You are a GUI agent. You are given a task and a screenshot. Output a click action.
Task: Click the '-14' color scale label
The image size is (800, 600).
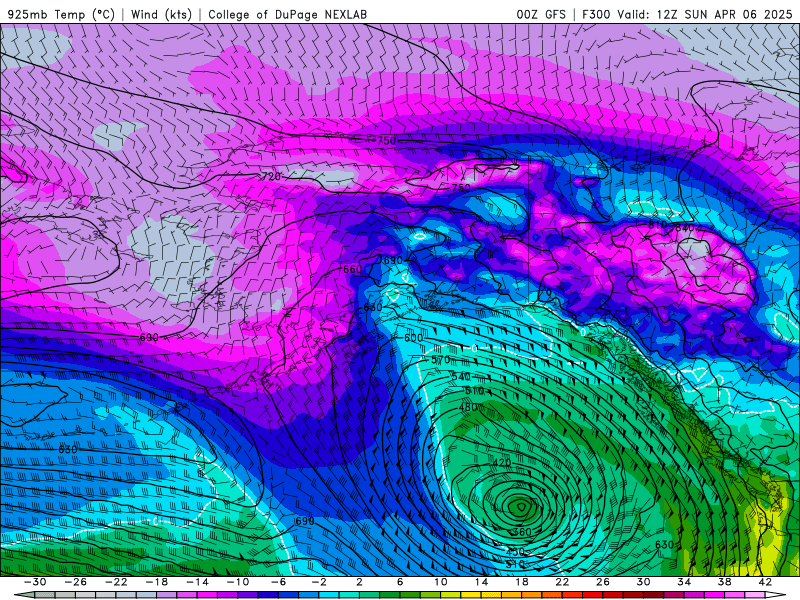click(197, 582)
